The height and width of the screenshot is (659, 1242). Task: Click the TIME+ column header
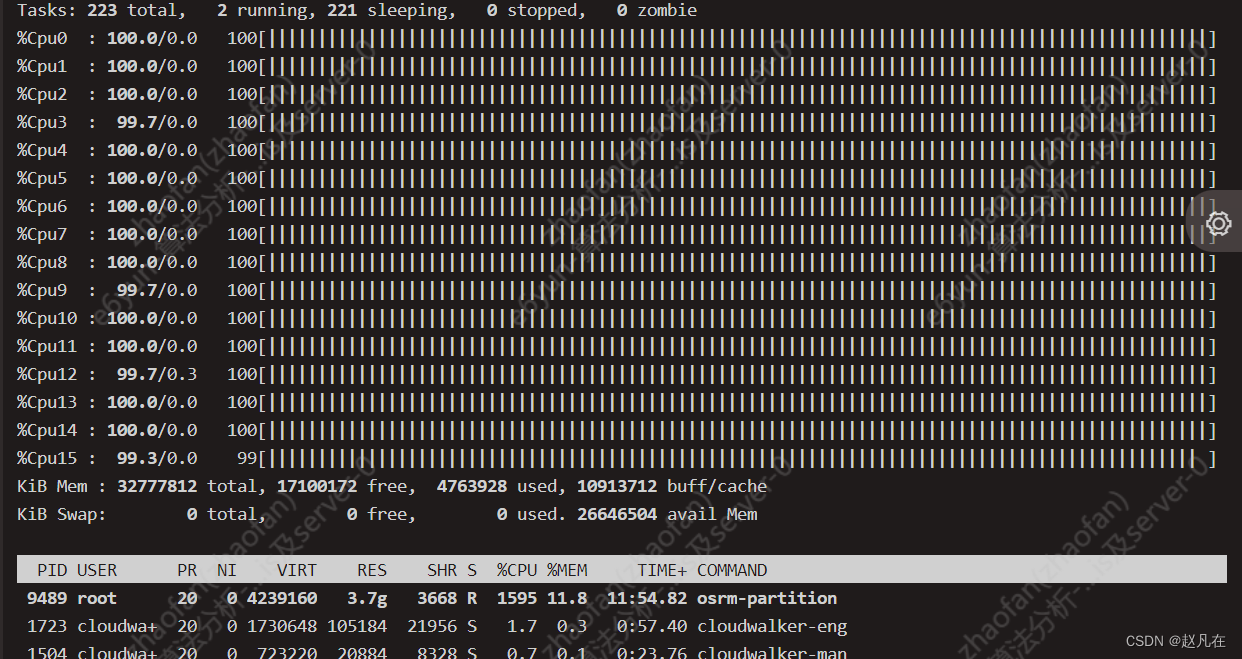662,570
